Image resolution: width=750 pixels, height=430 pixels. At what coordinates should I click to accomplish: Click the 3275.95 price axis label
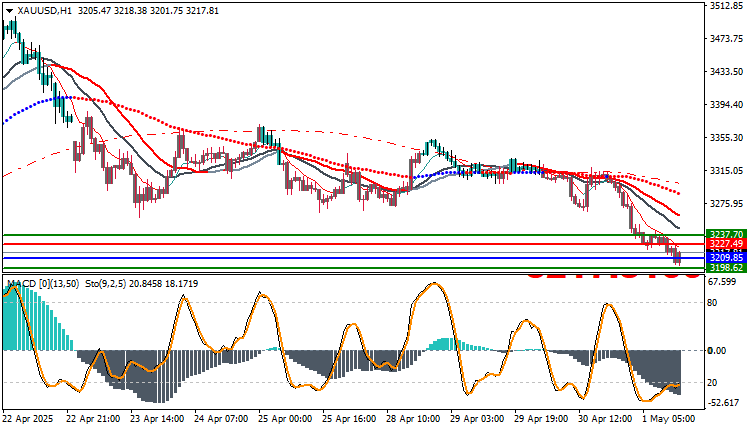tap(726, 204)
